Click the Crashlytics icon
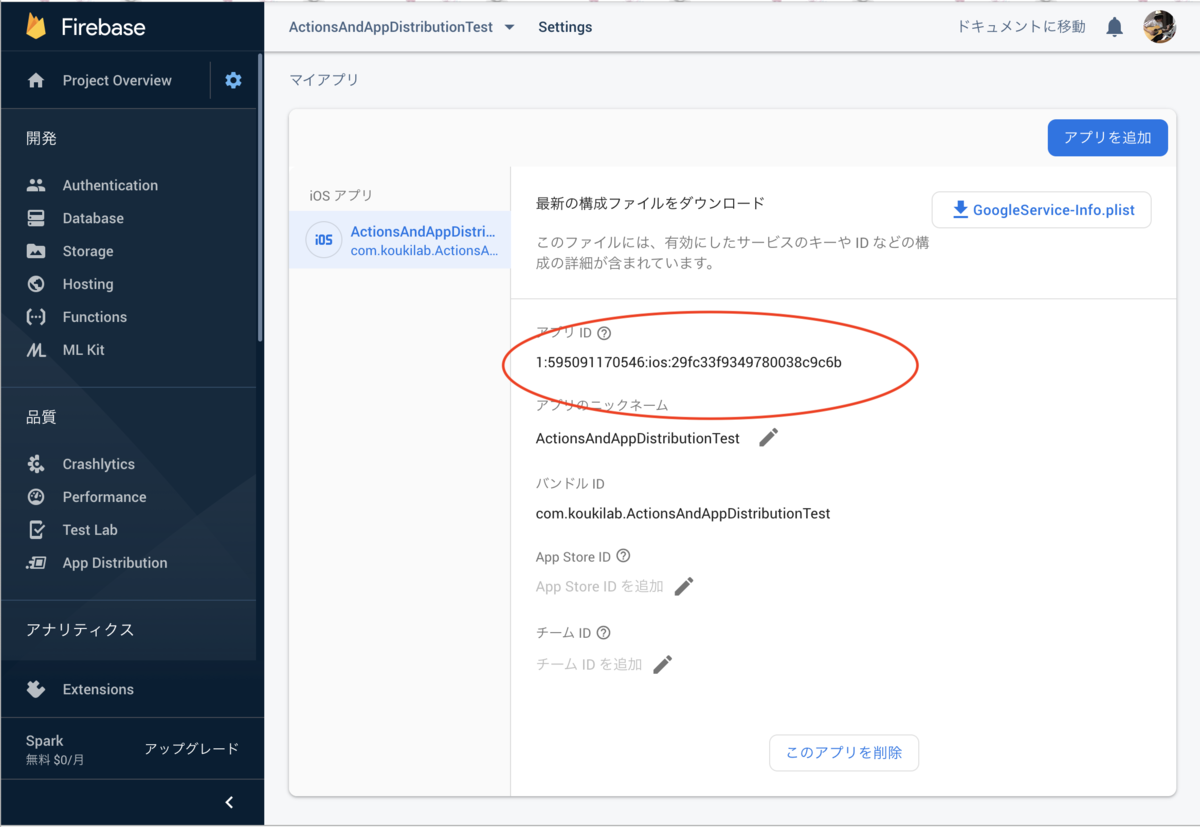This screenshot has width=1200, height=827. coord(36,464)
